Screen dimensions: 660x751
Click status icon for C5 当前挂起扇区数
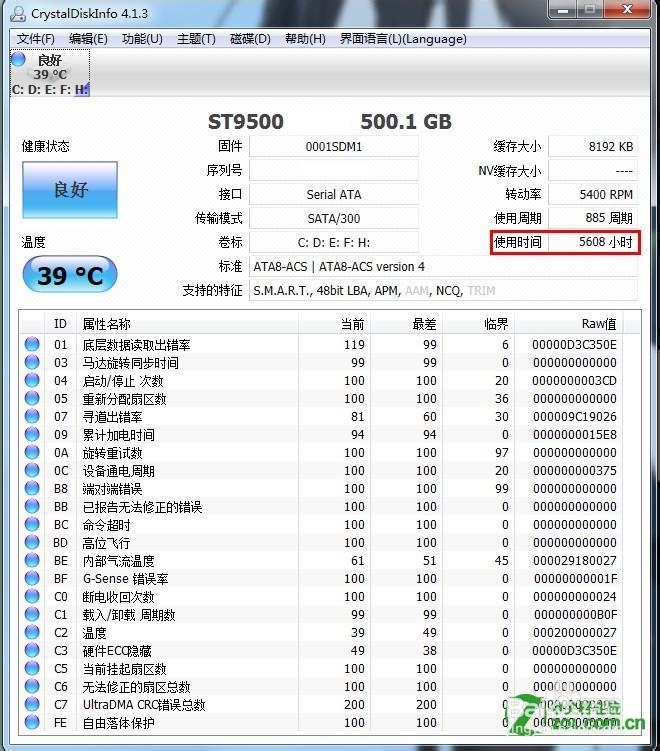32,668
